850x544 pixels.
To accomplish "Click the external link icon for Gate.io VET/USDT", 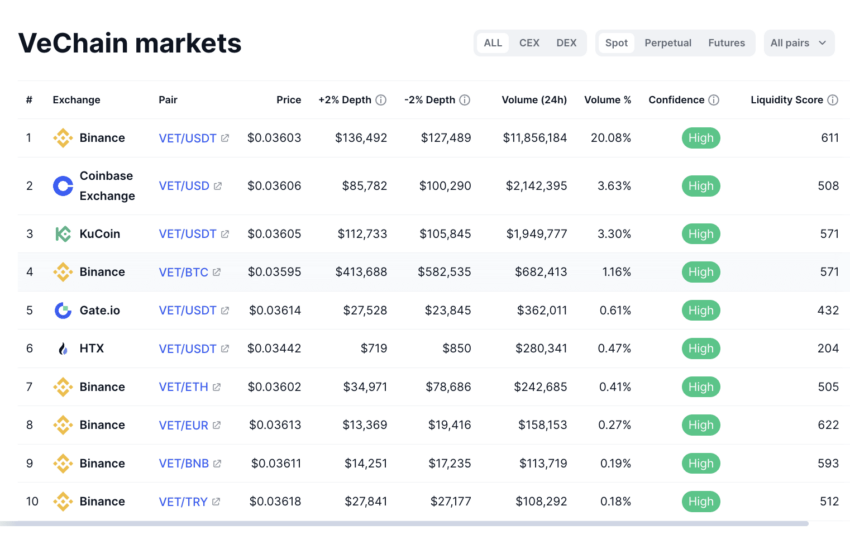I will pyautogui.click(x=225, y=310).
